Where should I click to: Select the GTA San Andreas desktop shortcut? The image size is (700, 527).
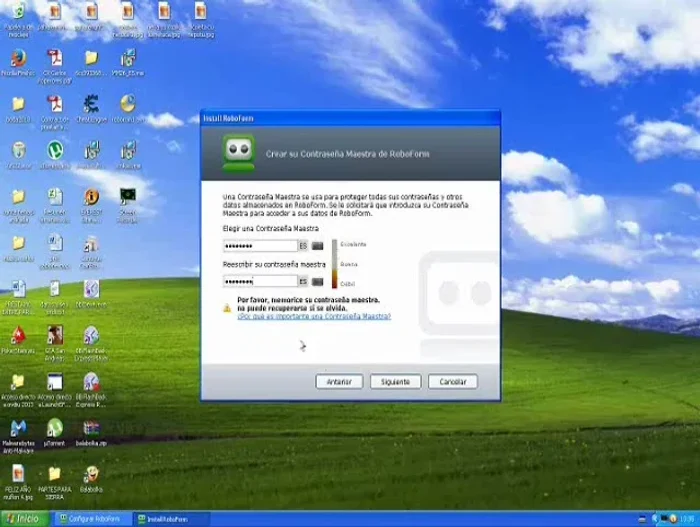point(54,336)
